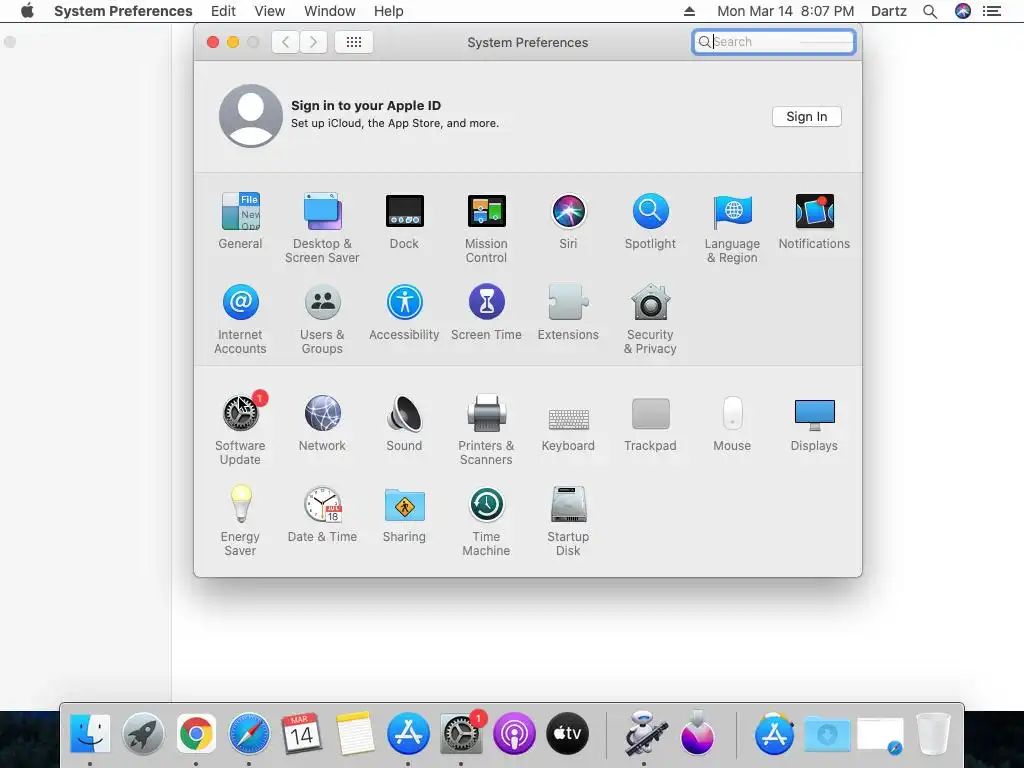Launch Google Chrome from the Dock
The height and width of the screenshot is (768, 1024).
point(196,733)
